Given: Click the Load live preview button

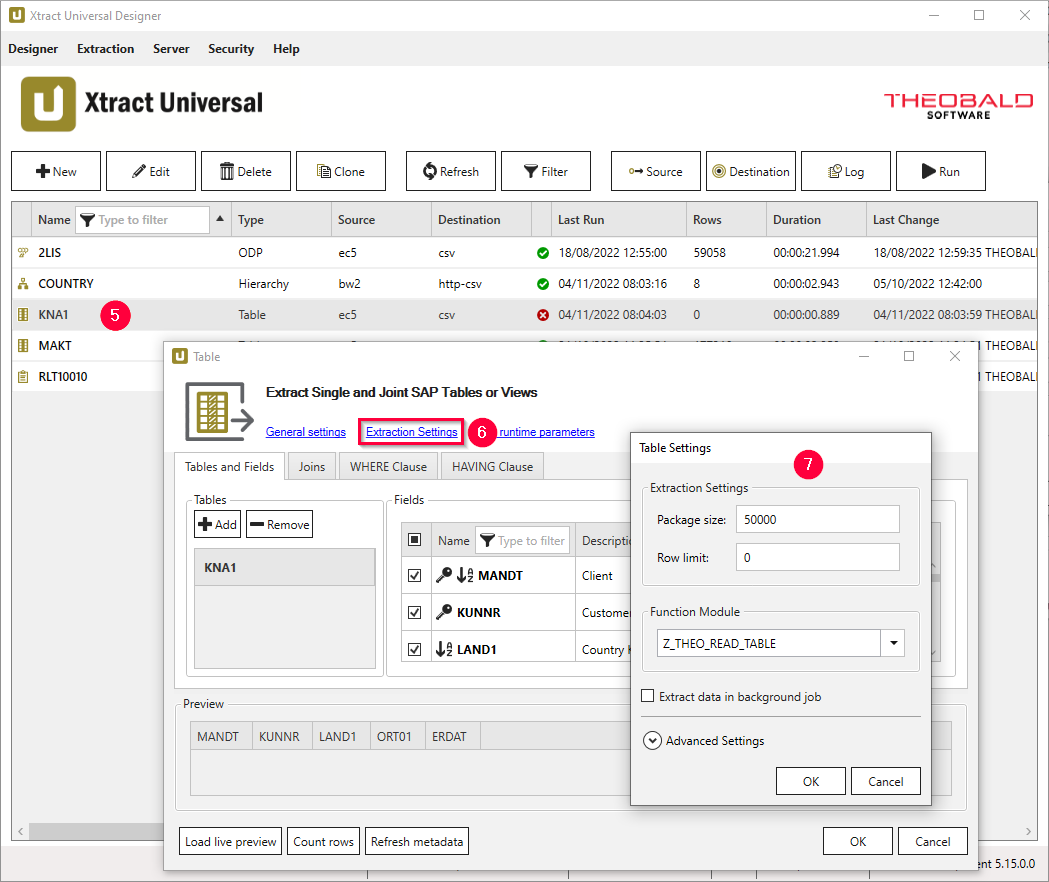Looking at the screenshot, I should [x=231, y=842].
